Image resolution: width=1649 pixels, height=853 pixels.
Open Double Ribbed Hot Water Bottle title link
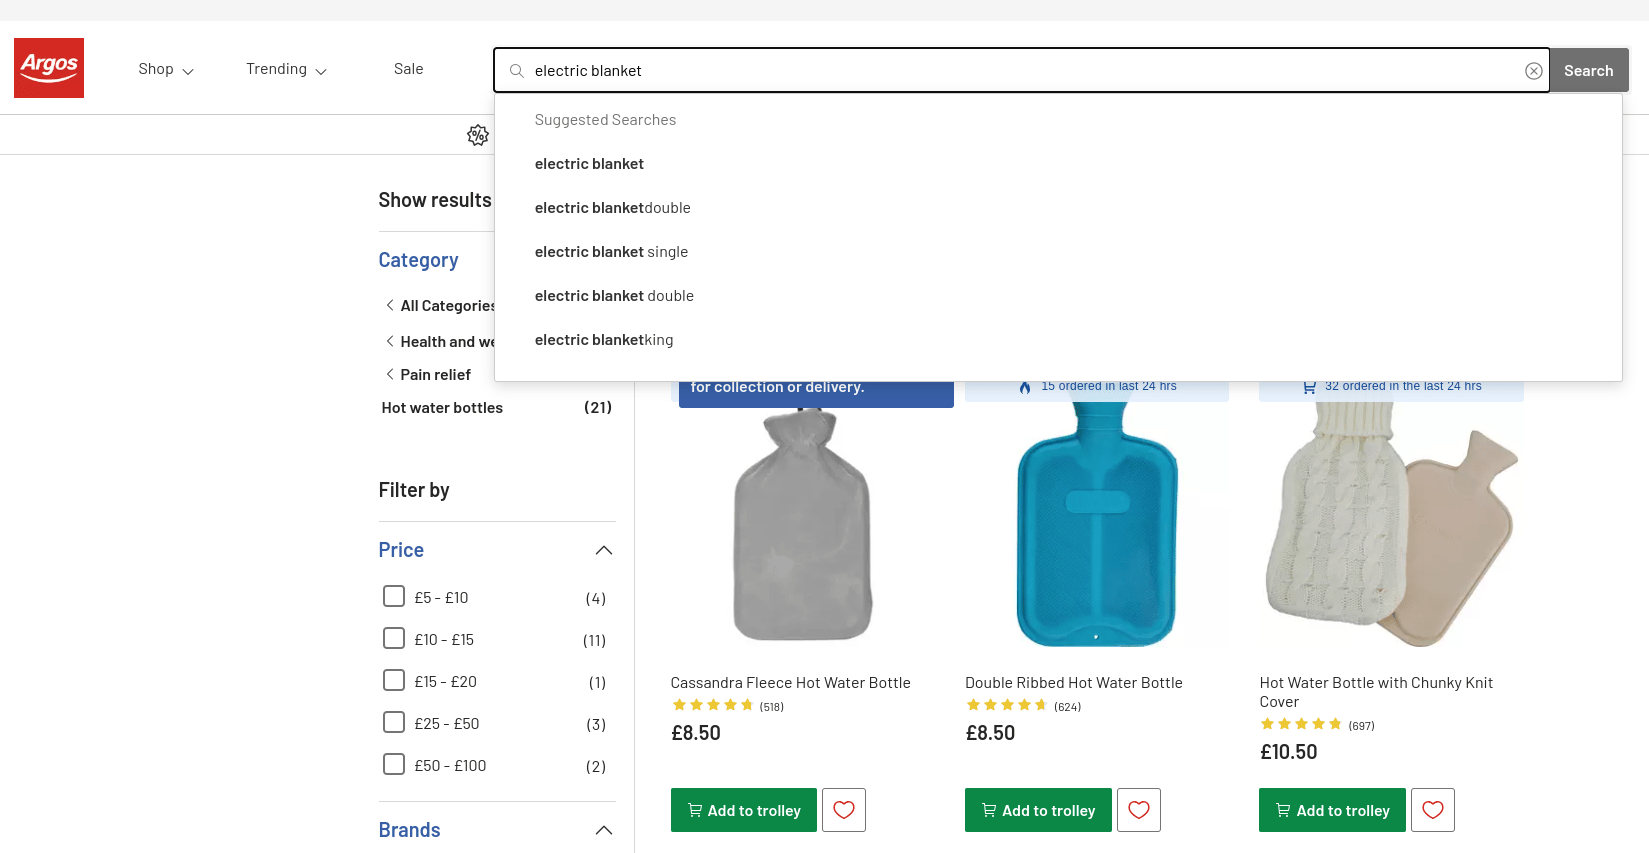1073,683
